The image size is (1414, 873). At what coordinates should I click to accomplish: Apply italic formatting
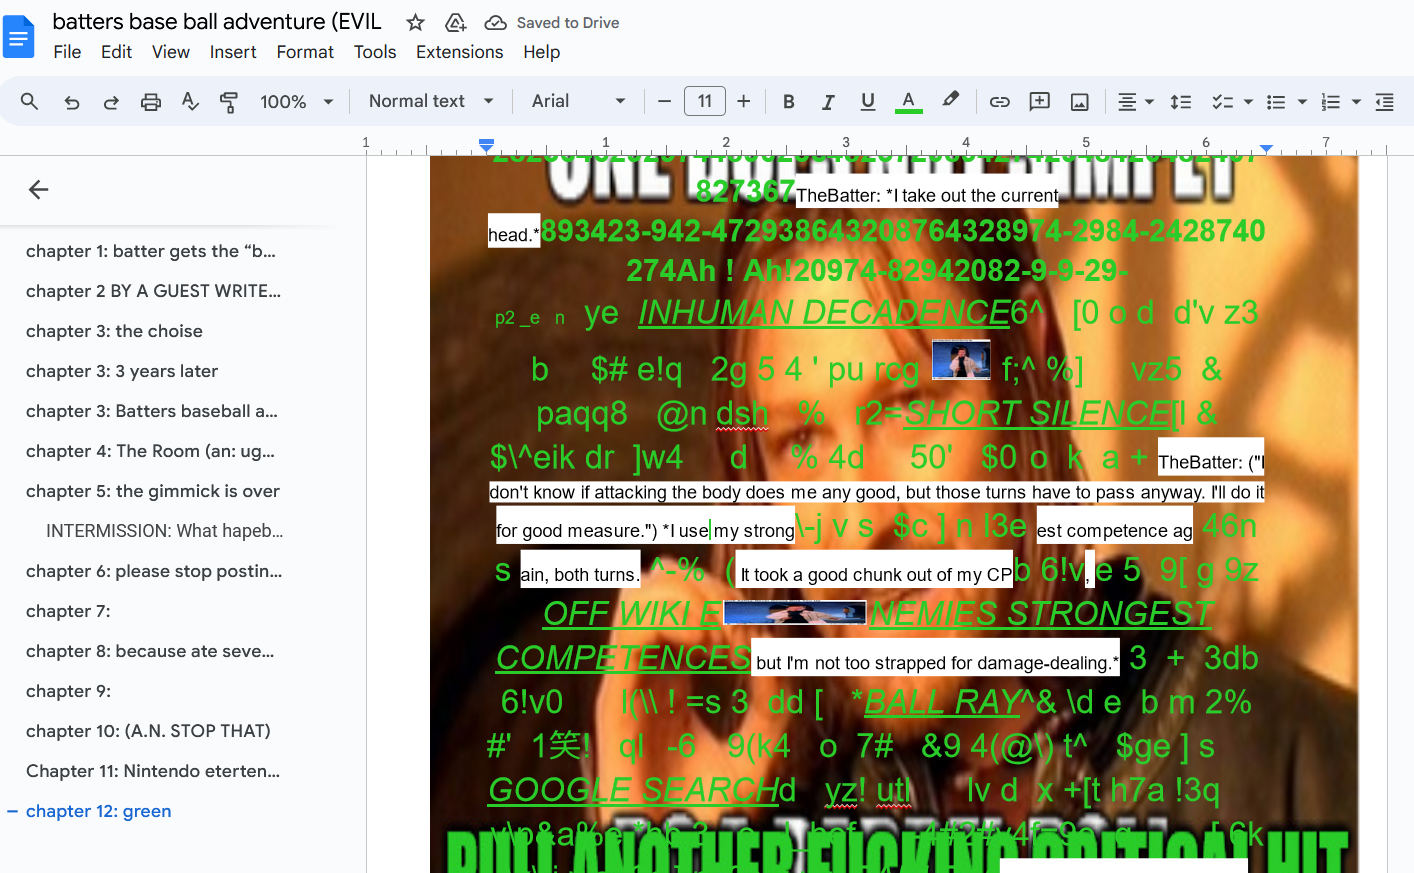coord(828,101)
